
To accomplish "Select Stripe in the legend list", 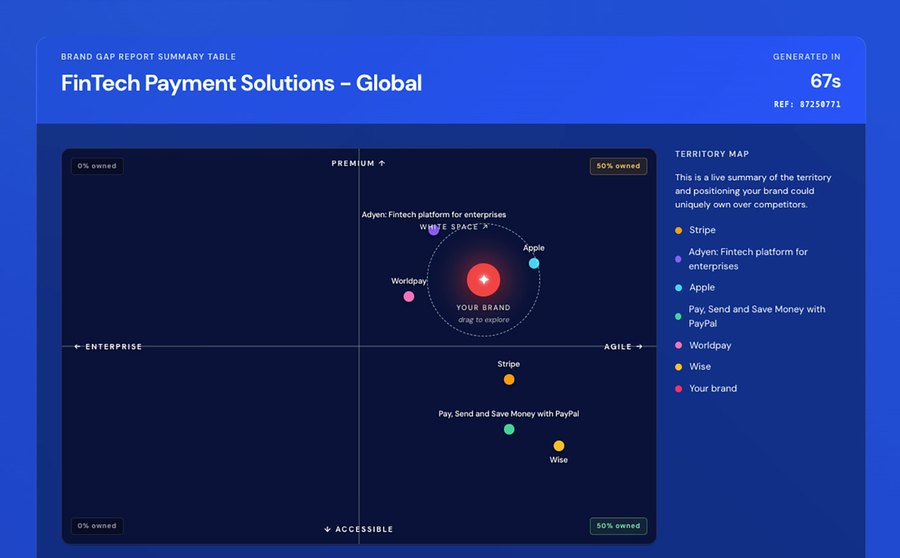I will [702, 230].
